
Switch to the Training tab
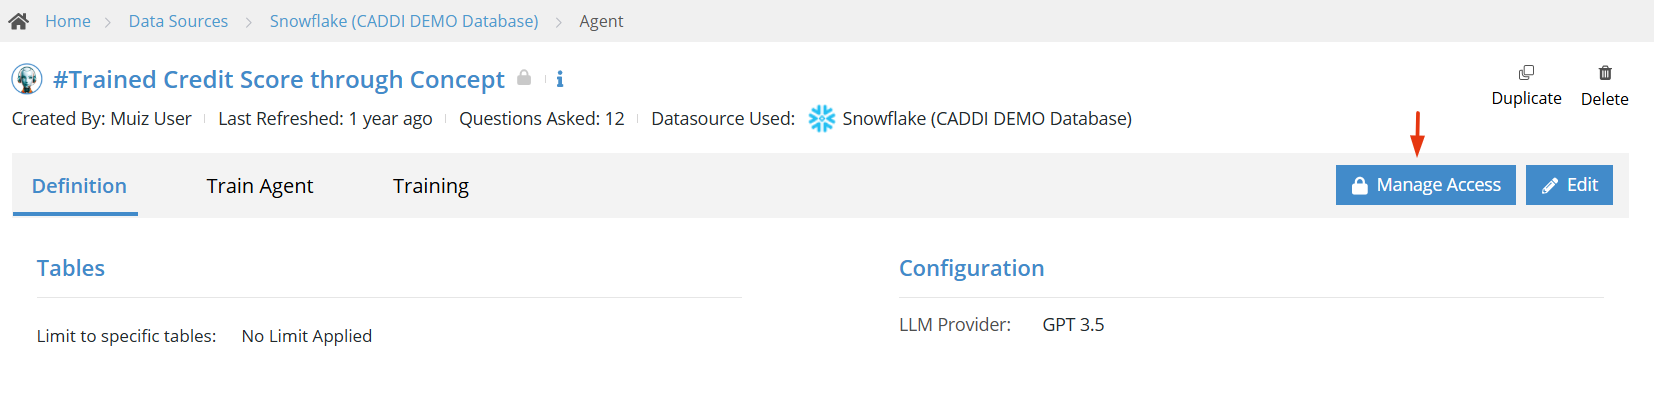(x=431, y=186)
